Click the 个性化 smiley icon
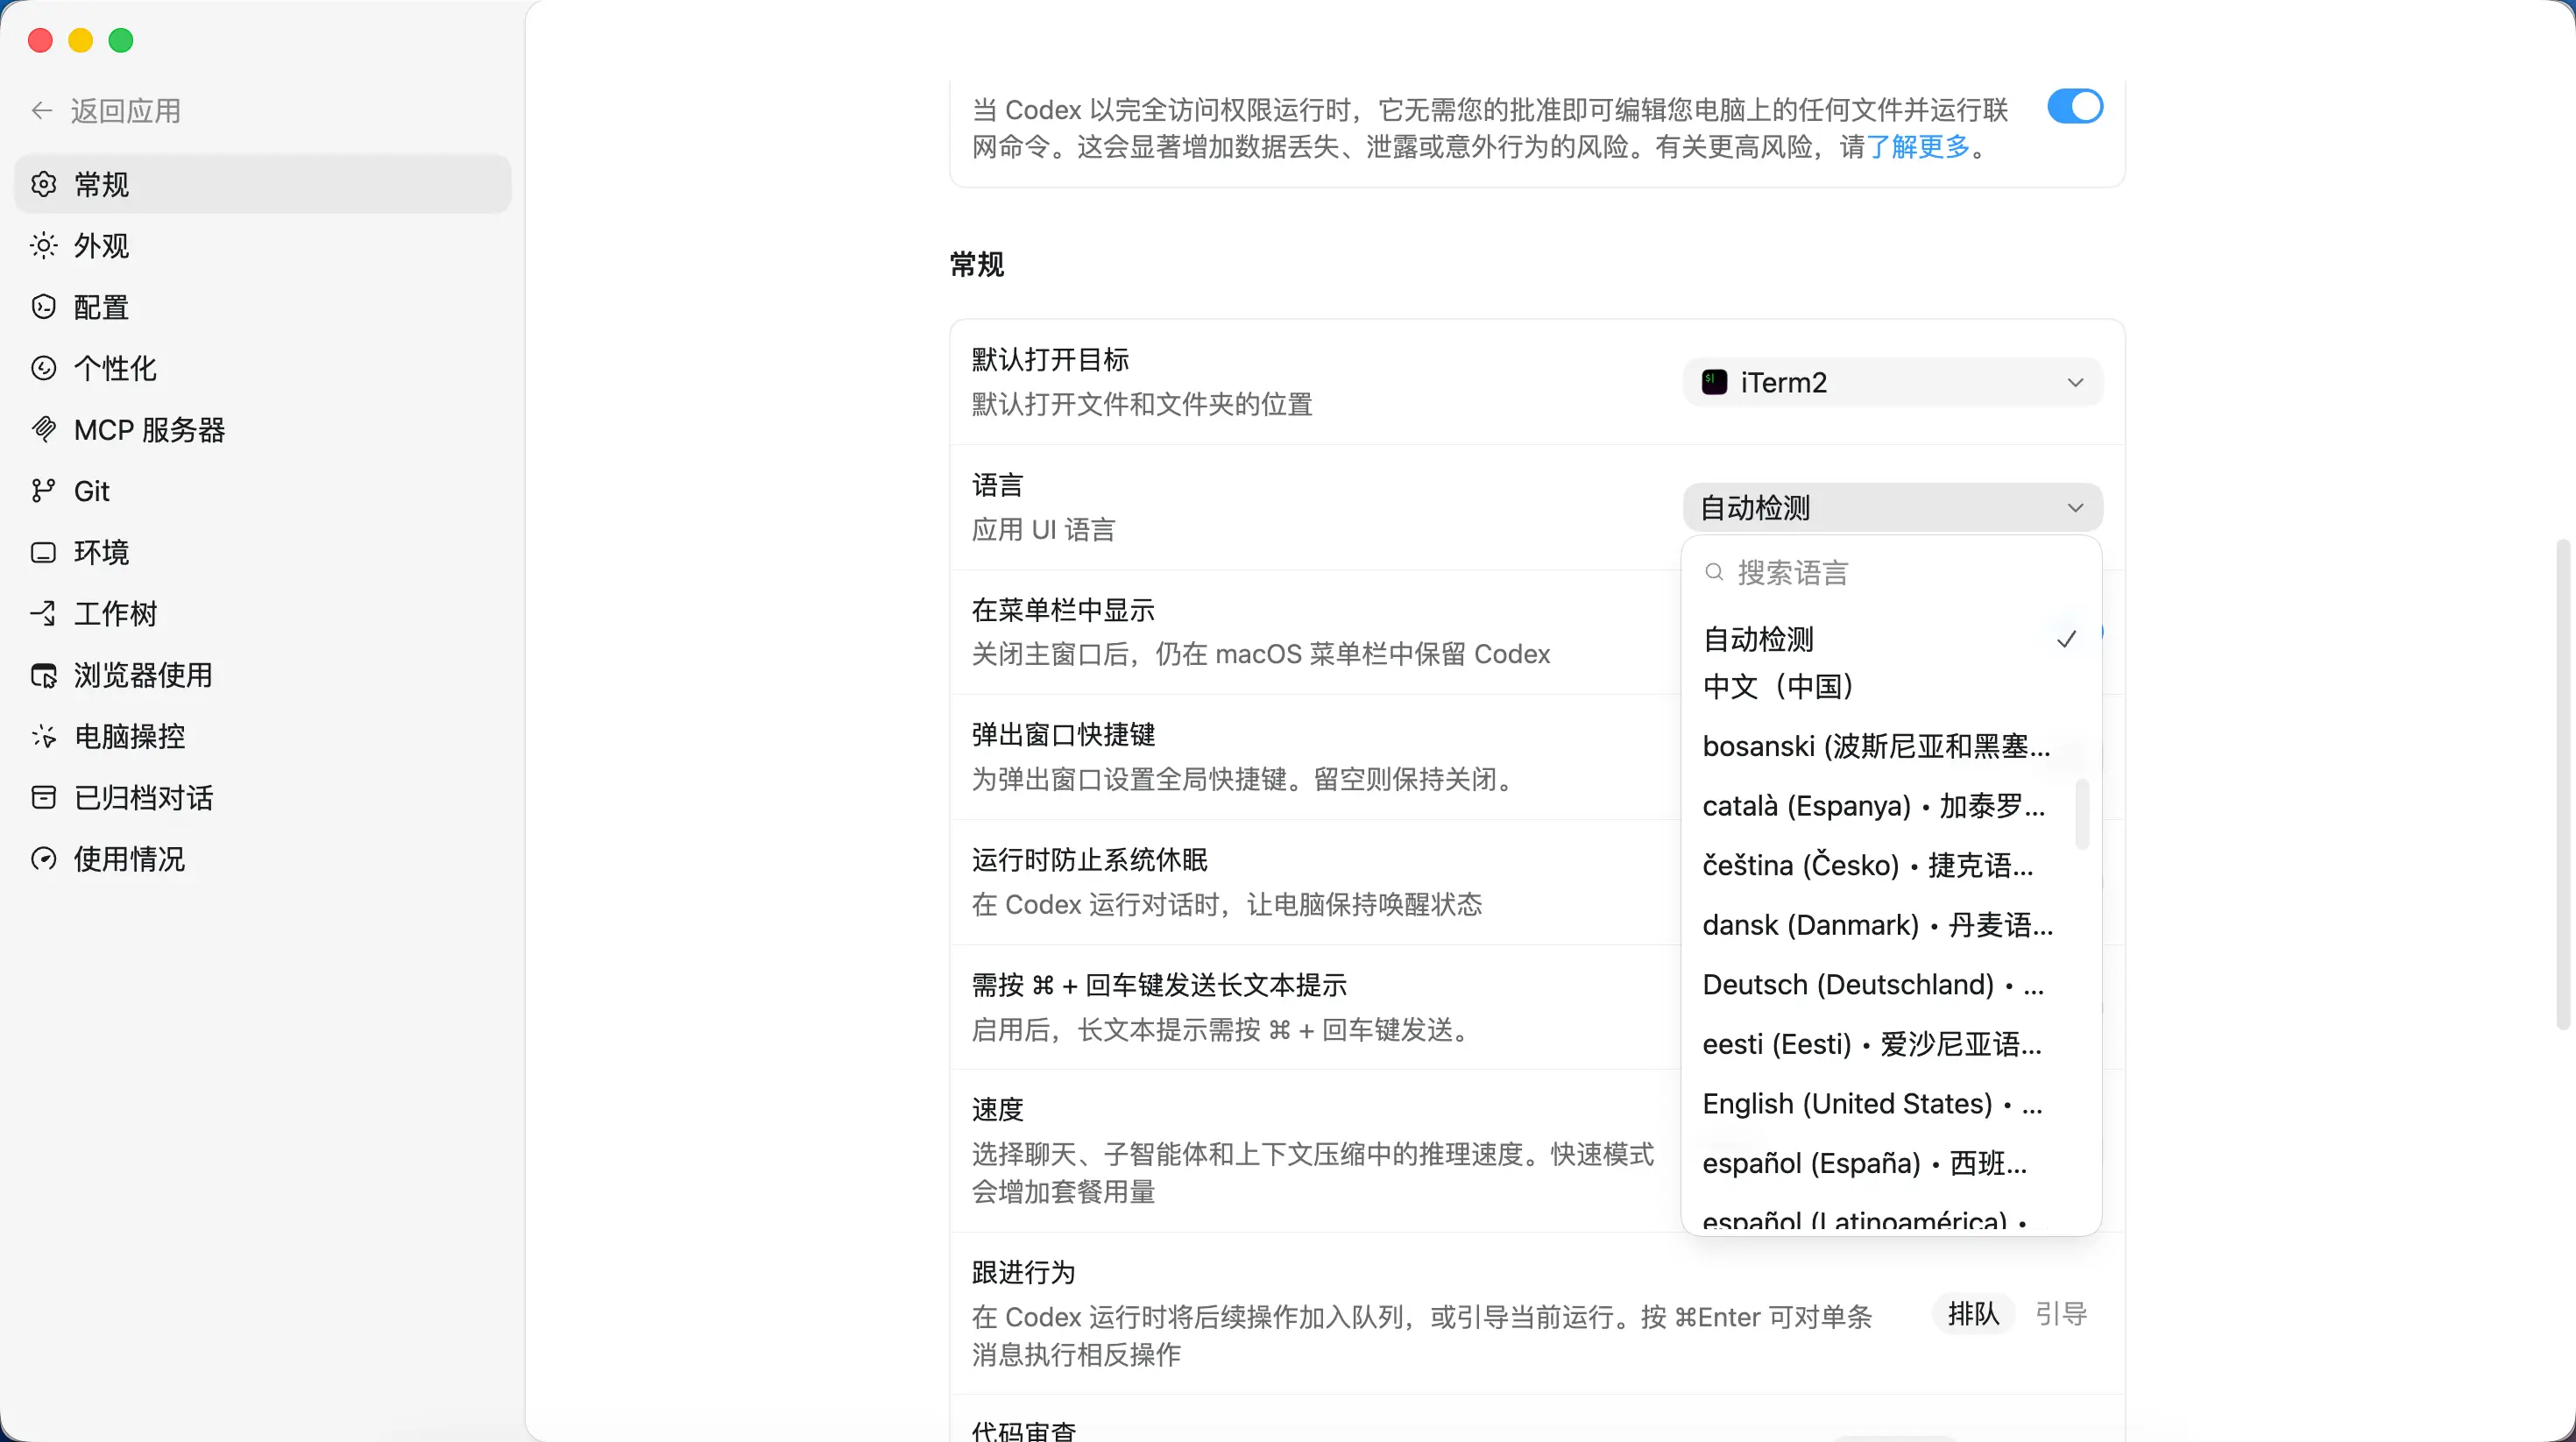Image resolution: width=2576 pixels, height=1442 pixels. click(43, 368)
